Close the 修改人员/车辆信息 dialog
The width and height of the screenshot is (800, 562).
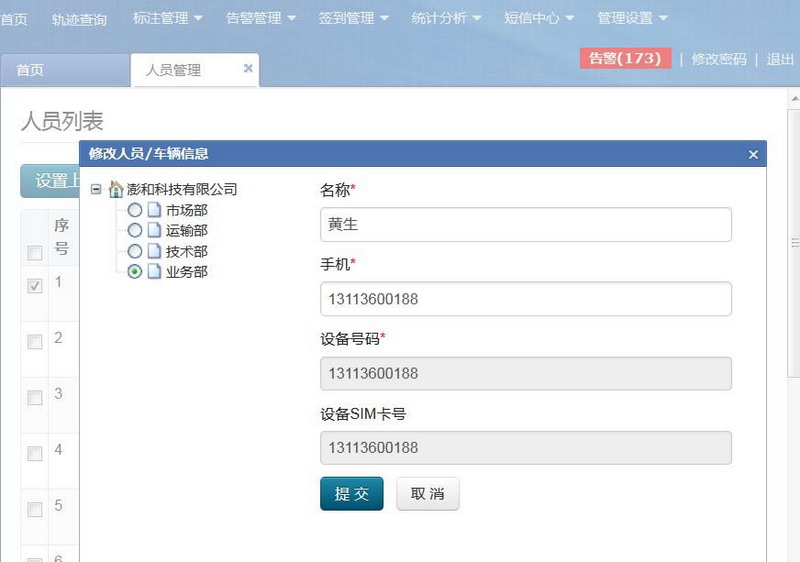(753, 154)
